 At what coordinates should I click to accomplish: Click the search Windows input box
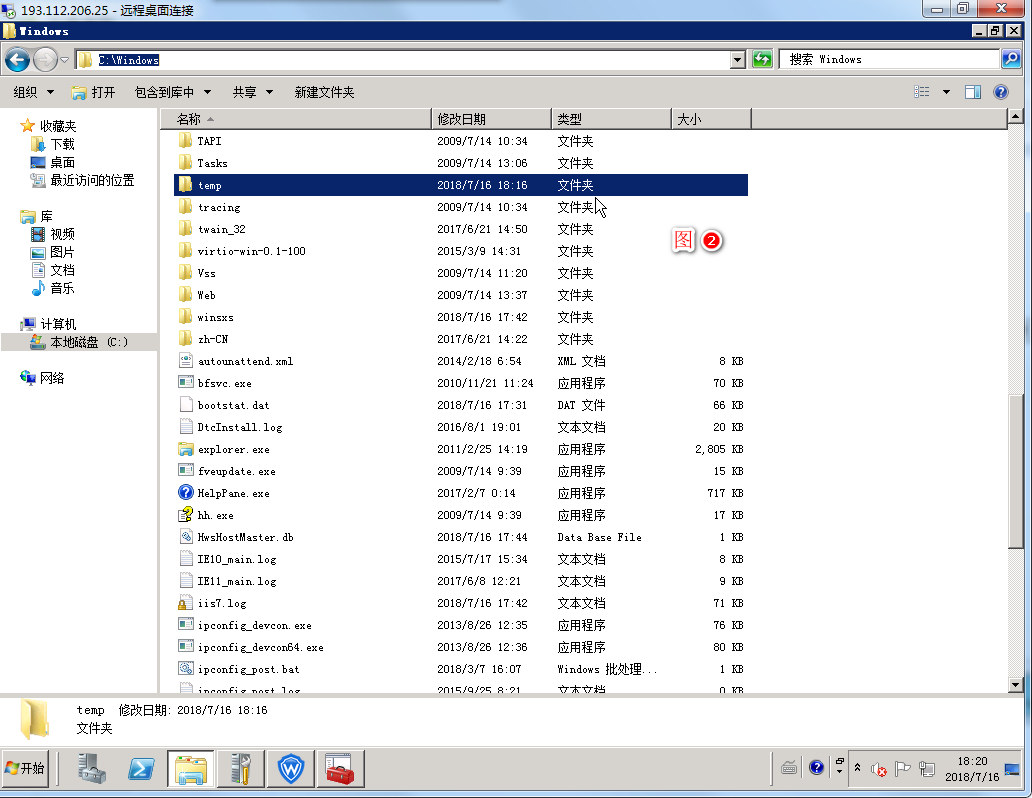click(888, 60)
